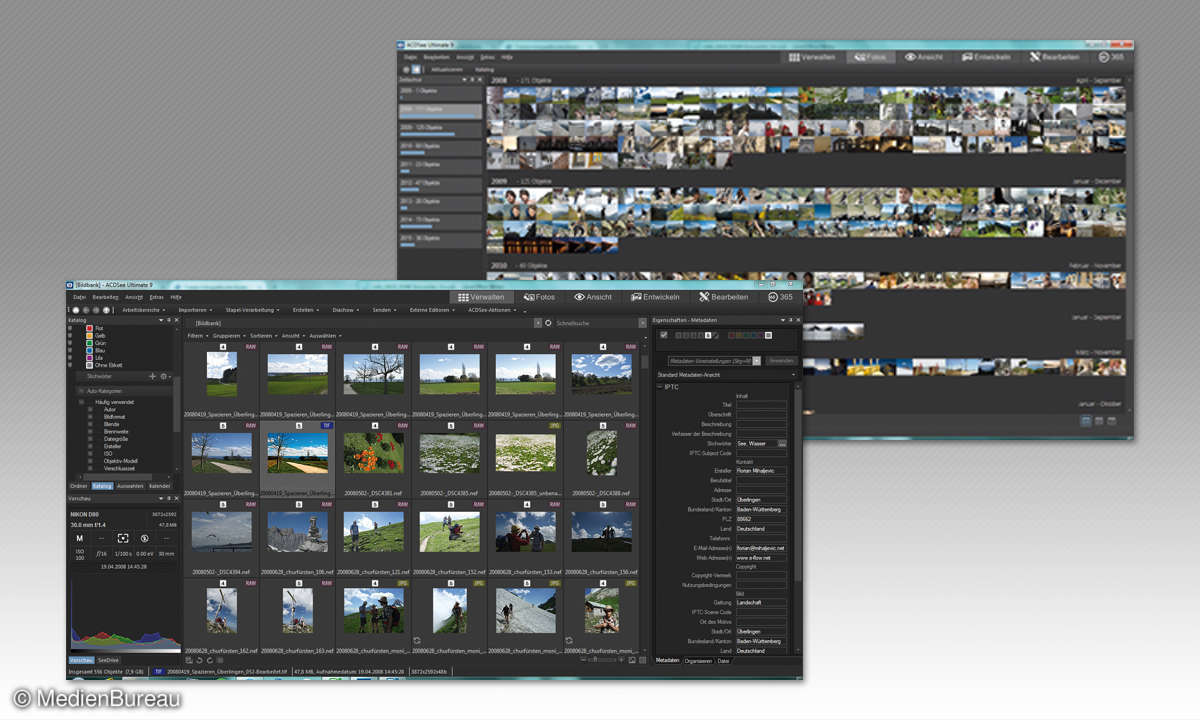
Task: Select the 20080502-_DSC4381.nef orange flowers thumbnail
Action: (374, 453)
